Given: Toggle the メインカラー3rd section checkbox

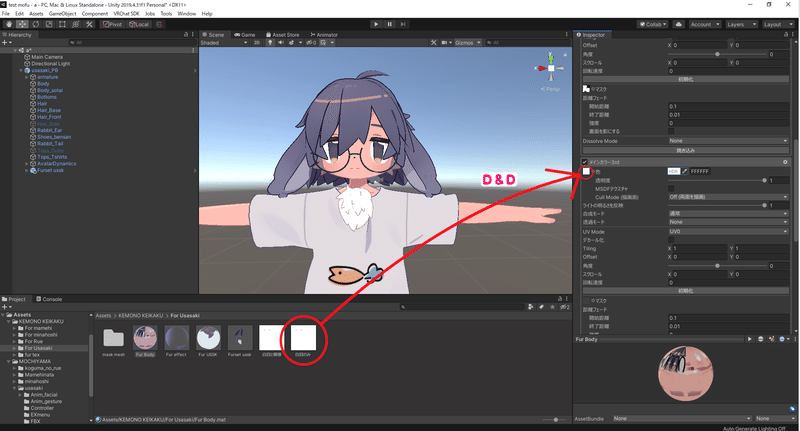Looking at the screenshot, I should [585, 162].
